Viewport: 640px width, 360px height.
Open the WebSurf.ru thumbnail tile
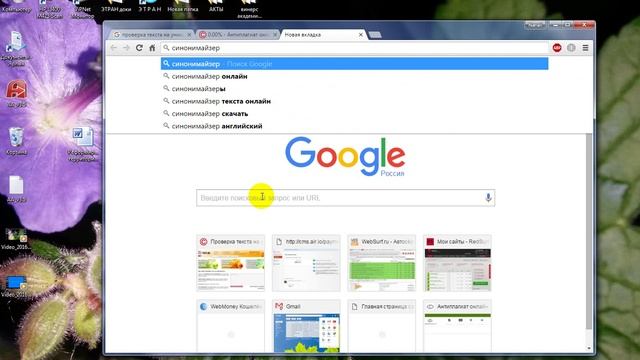pos(382,263)
